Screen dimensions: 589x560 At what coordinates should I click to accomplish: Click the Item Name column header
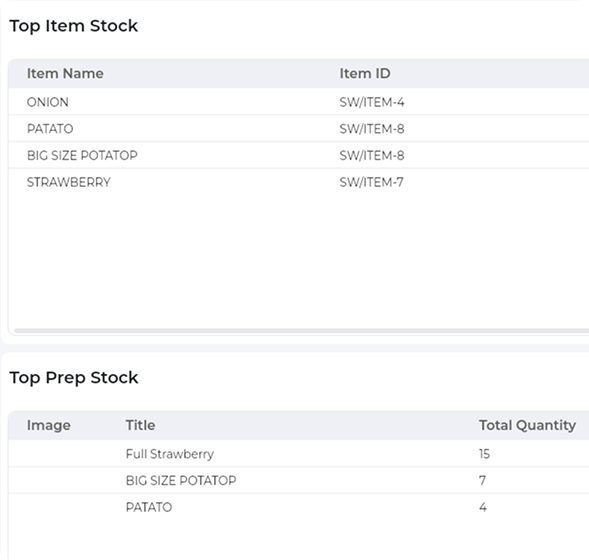pos(65,74)
